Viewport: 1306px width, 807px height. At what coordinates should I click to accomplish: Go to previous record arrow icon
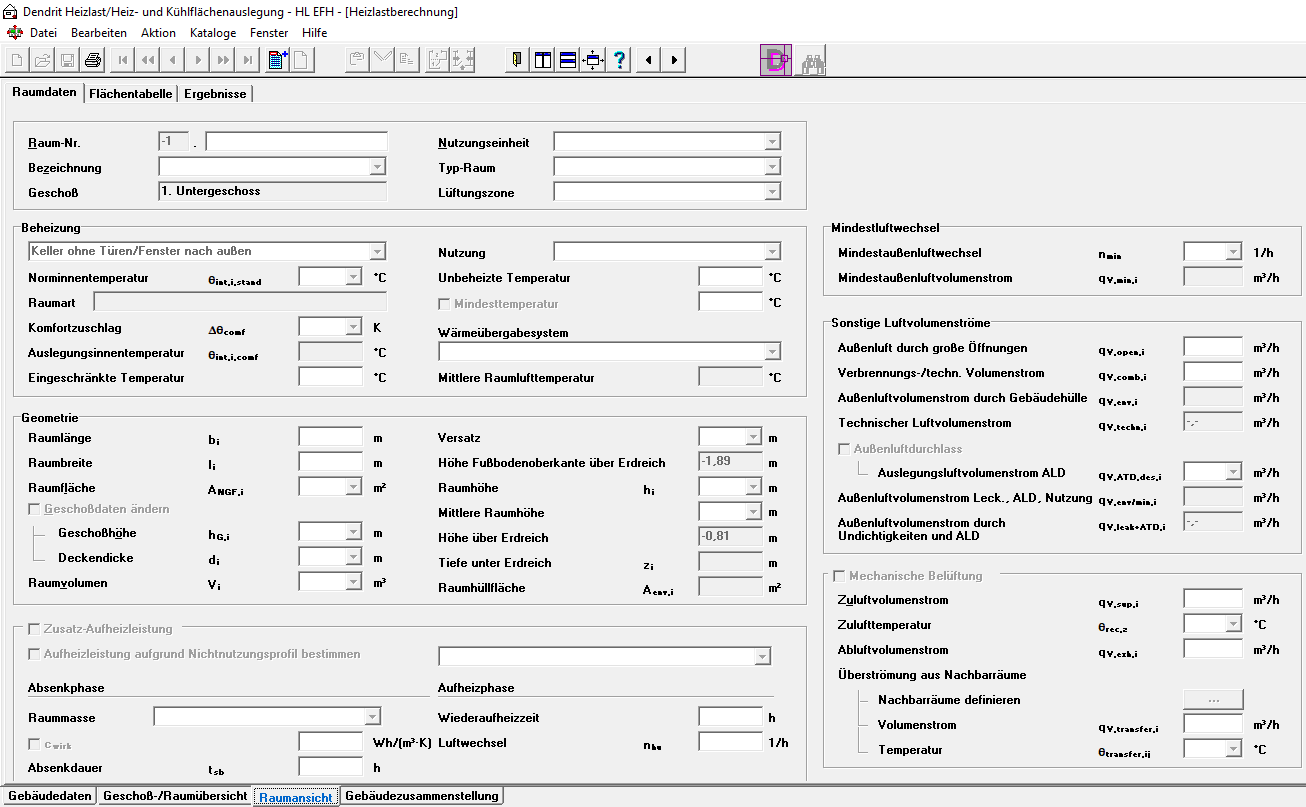tap(173, 60)
